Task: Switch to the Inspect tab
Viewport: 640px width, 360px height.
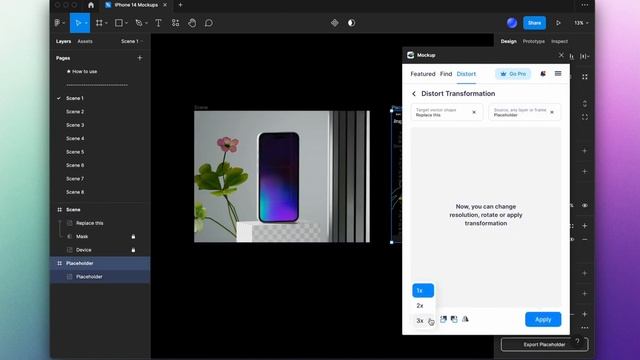Action: coord(559,41)
